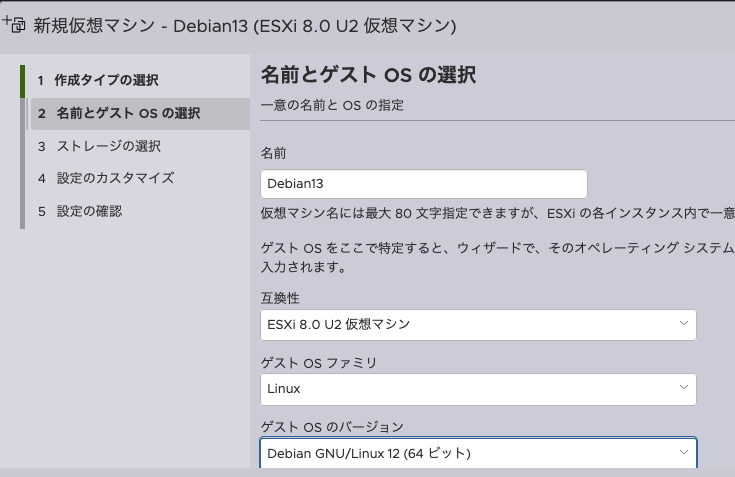
Task: Click the 互換性 label above compatibility dropdown
Action: click(280, 298)
